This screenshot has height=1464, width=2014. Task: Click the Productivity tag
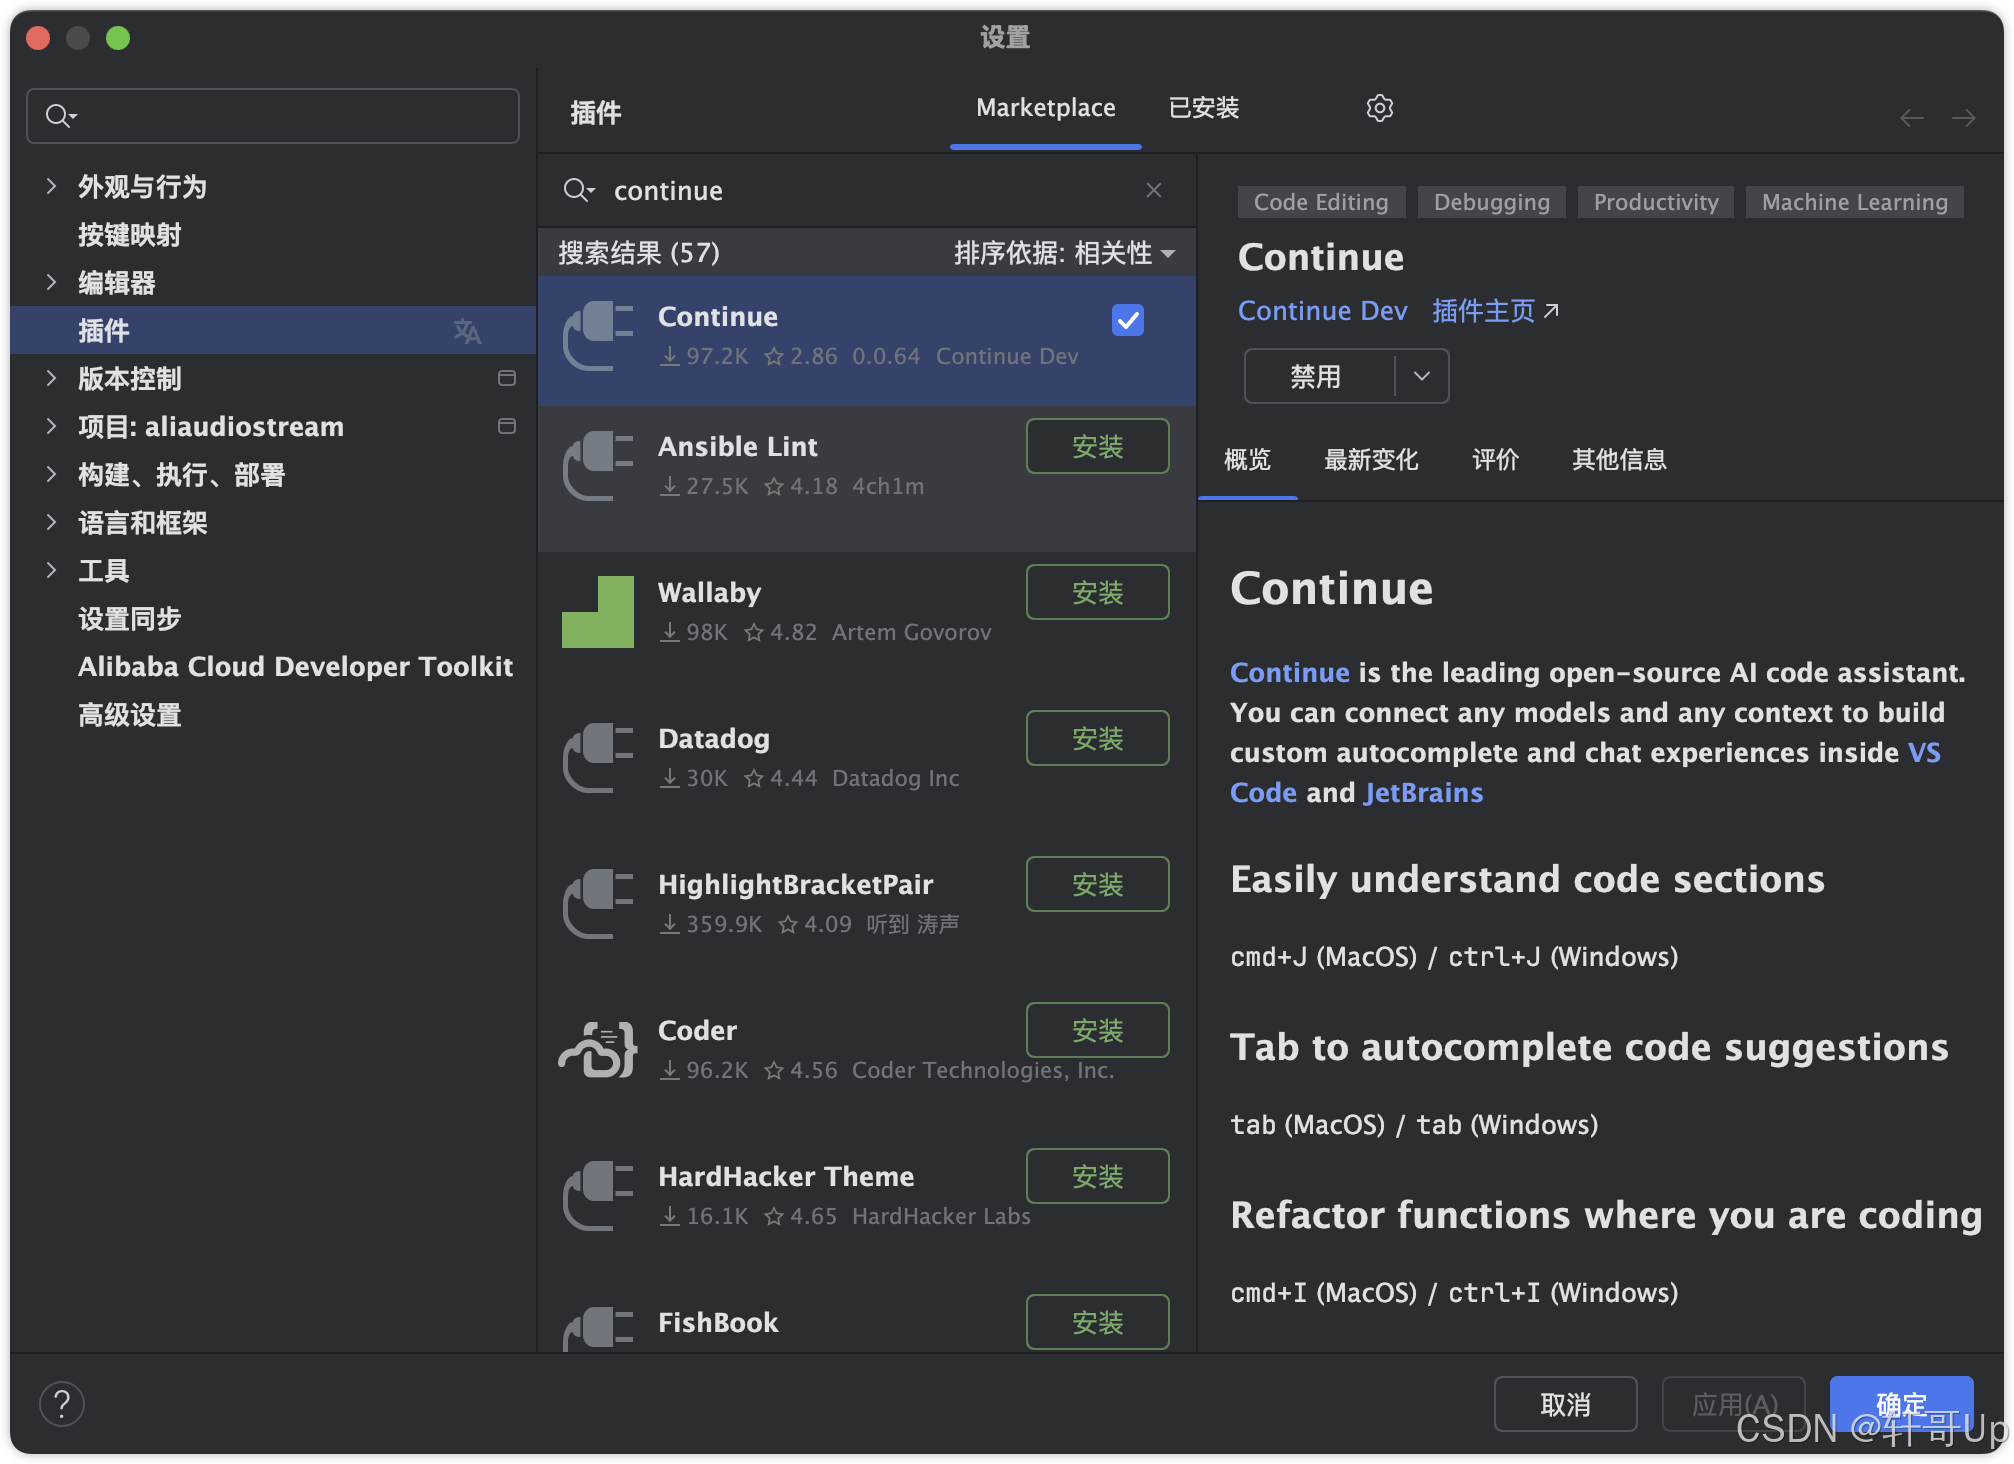(1656, 202)
